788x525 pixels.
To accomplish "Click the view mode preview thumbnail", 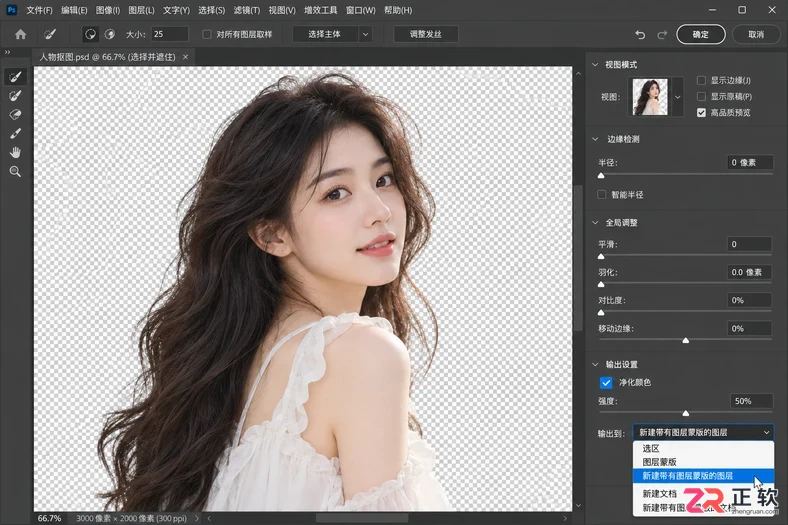I will point(650,97).
